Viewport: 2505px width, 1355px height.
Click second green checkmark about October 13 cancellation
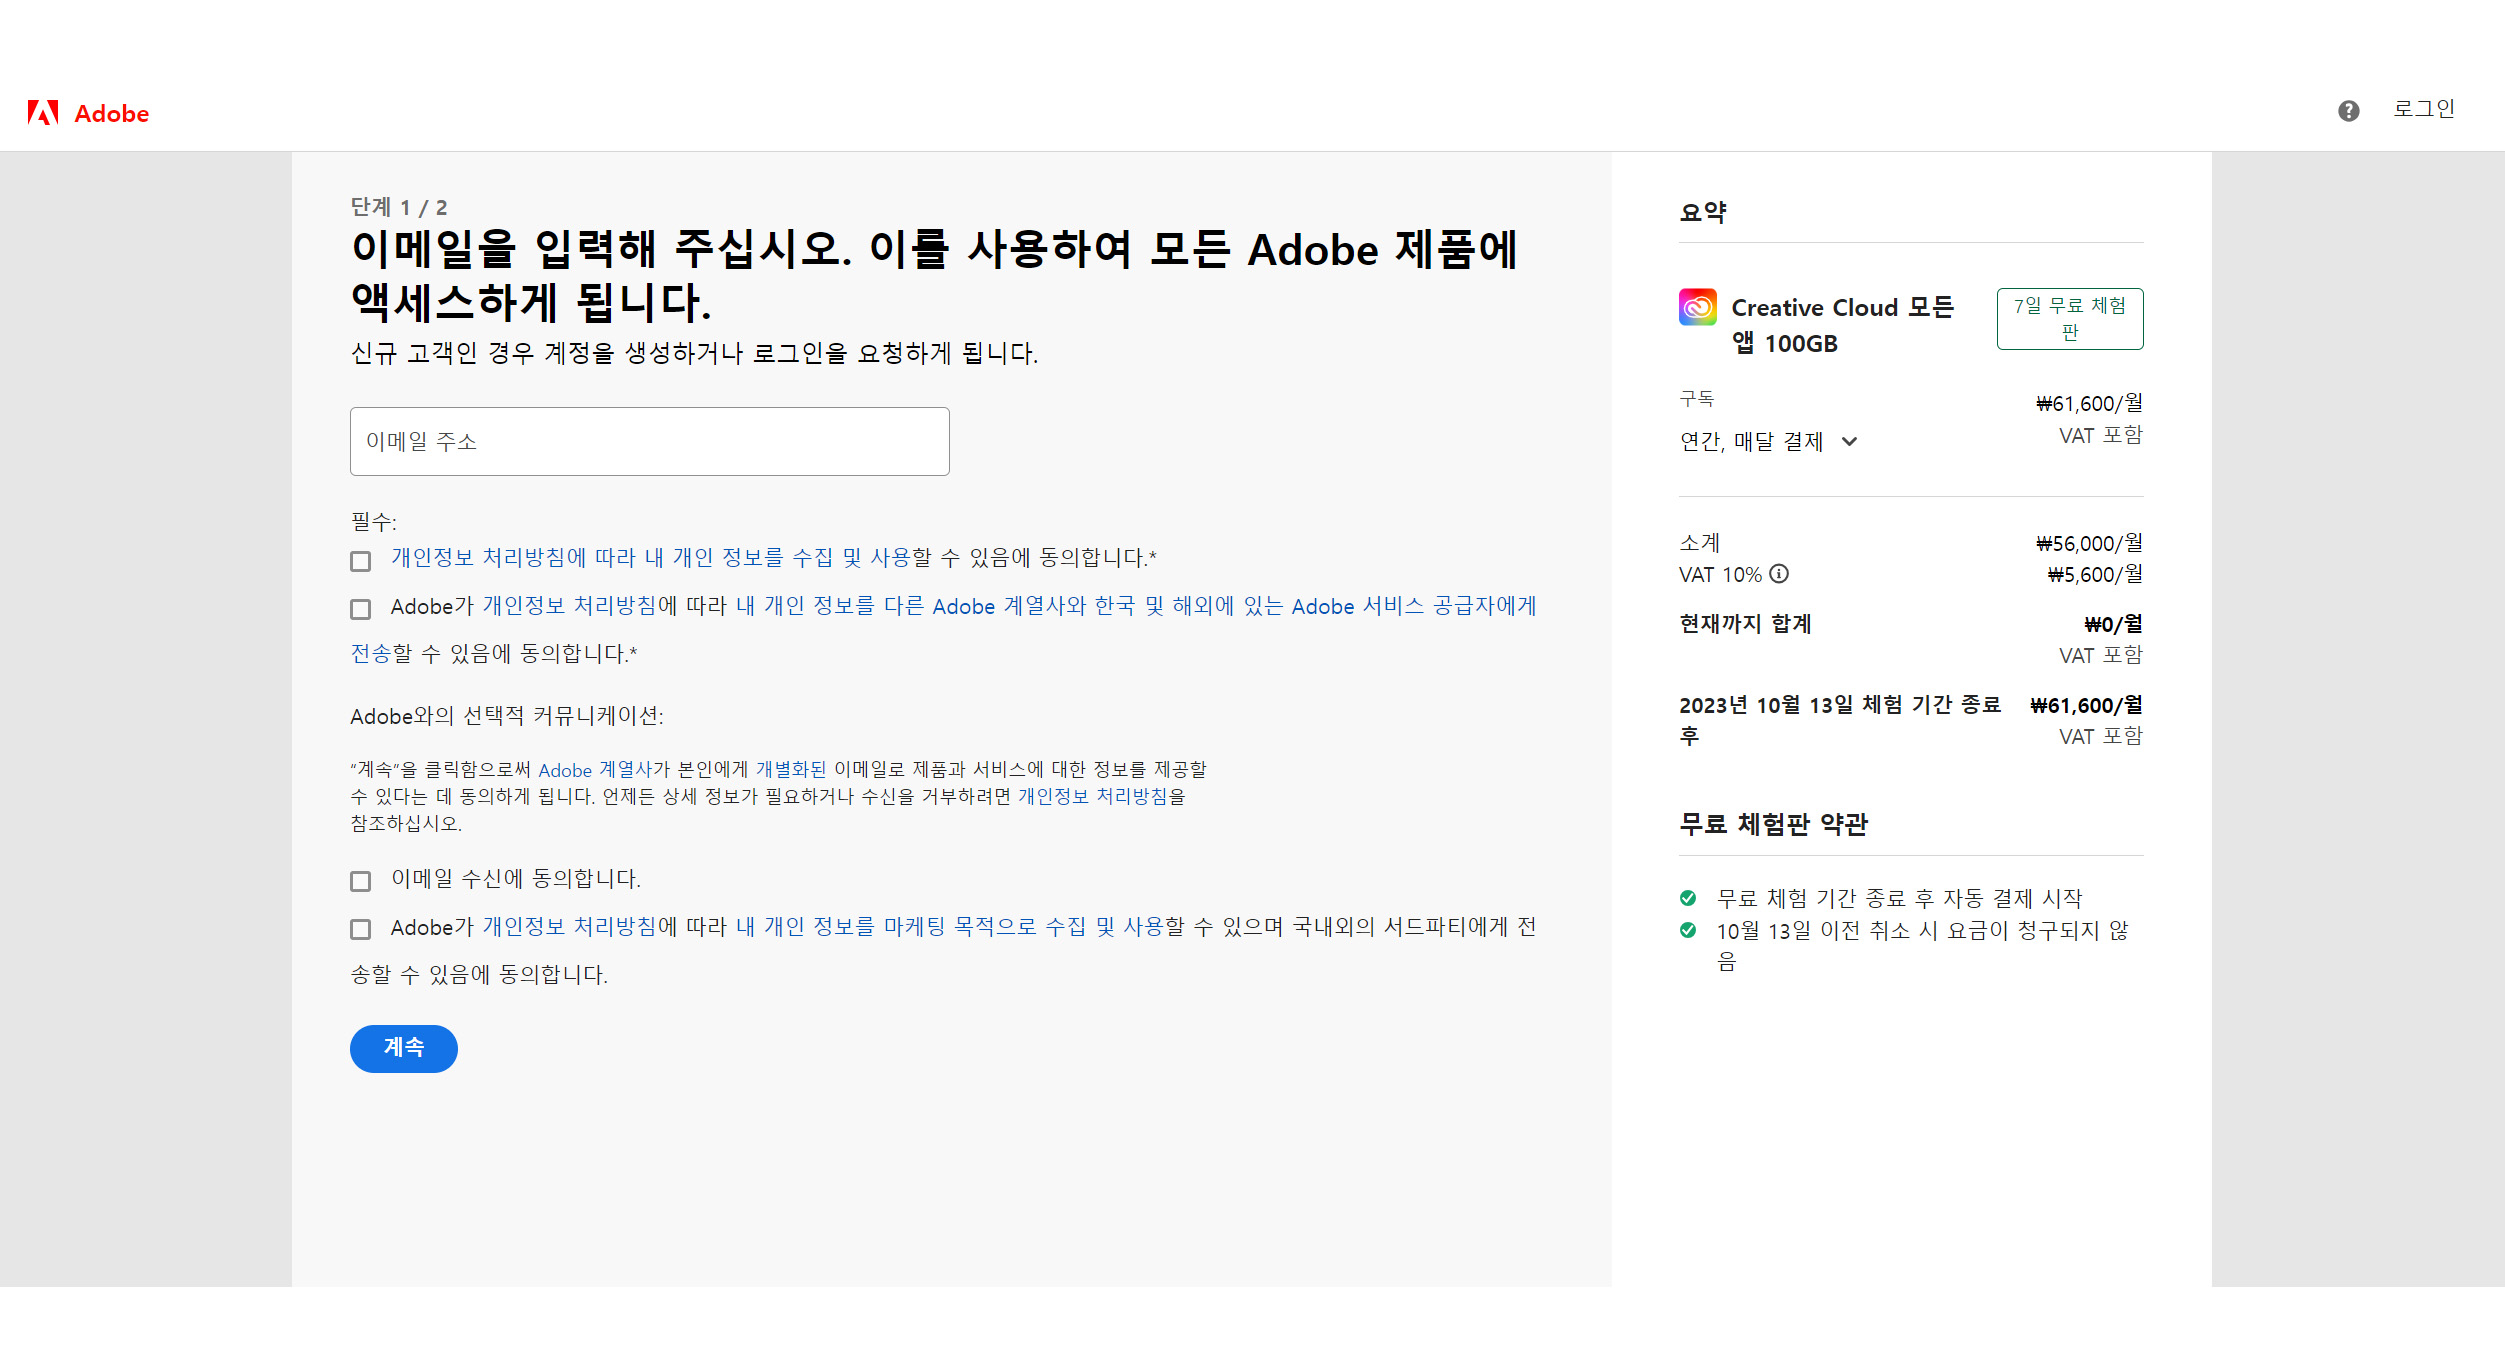click(1688, 930)
